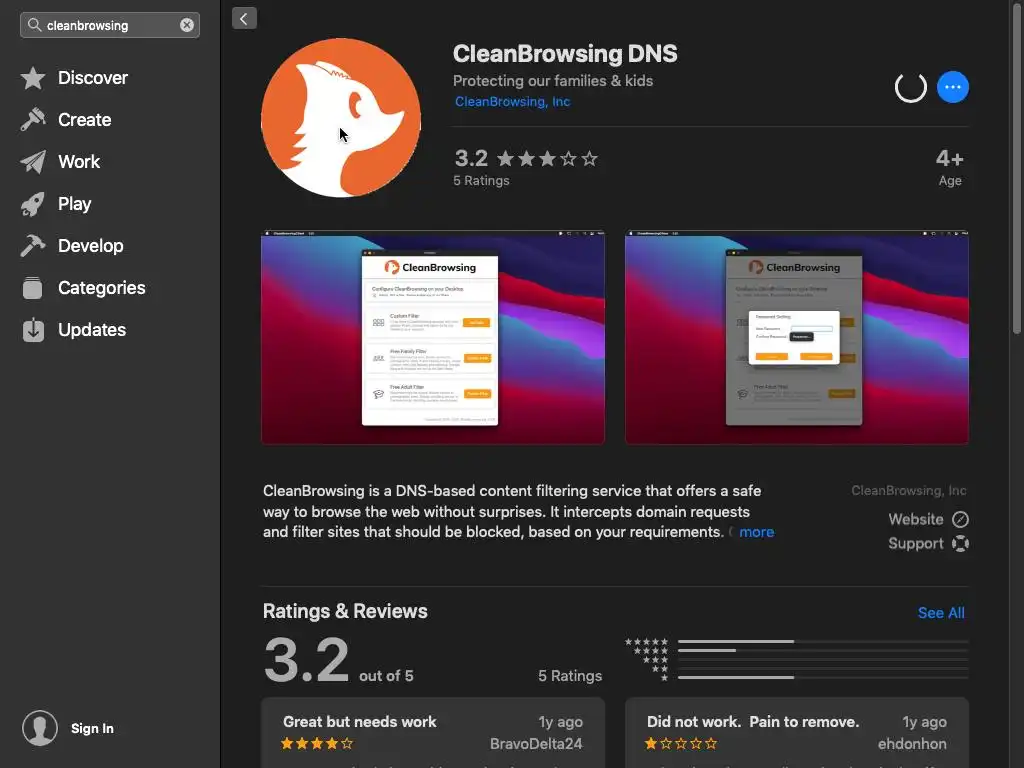Click the magnifying glass search icon
This screenshot has height=768, width=1024.
pos(35,25)
